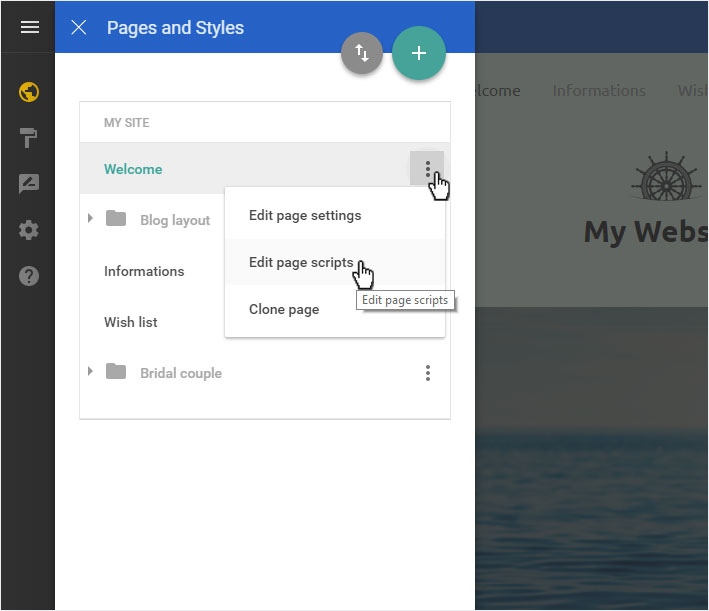Select the Wish list page
Screen dimensions: 709x611
tap(131, 322)
